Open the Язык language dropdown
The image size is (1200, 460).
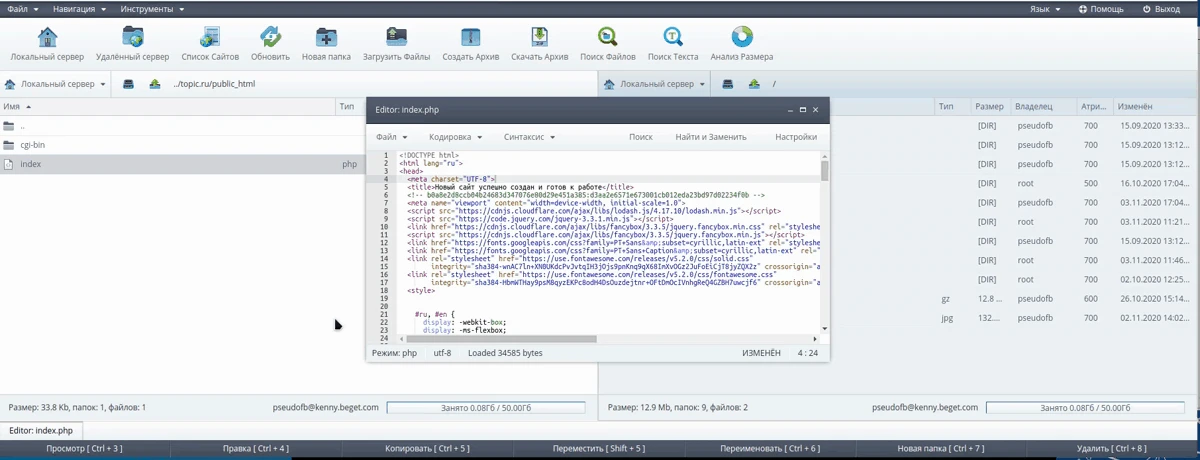1045,9
